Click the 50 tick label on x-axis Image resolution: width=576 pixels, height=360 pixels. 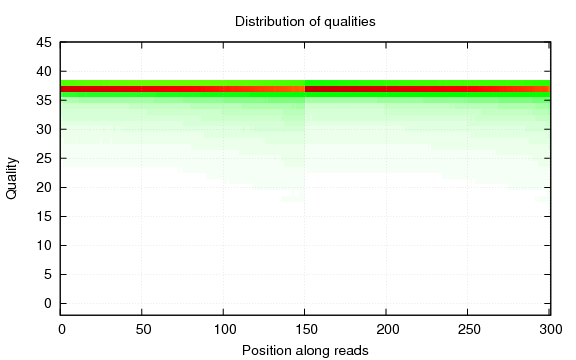[x=143, y=330]
